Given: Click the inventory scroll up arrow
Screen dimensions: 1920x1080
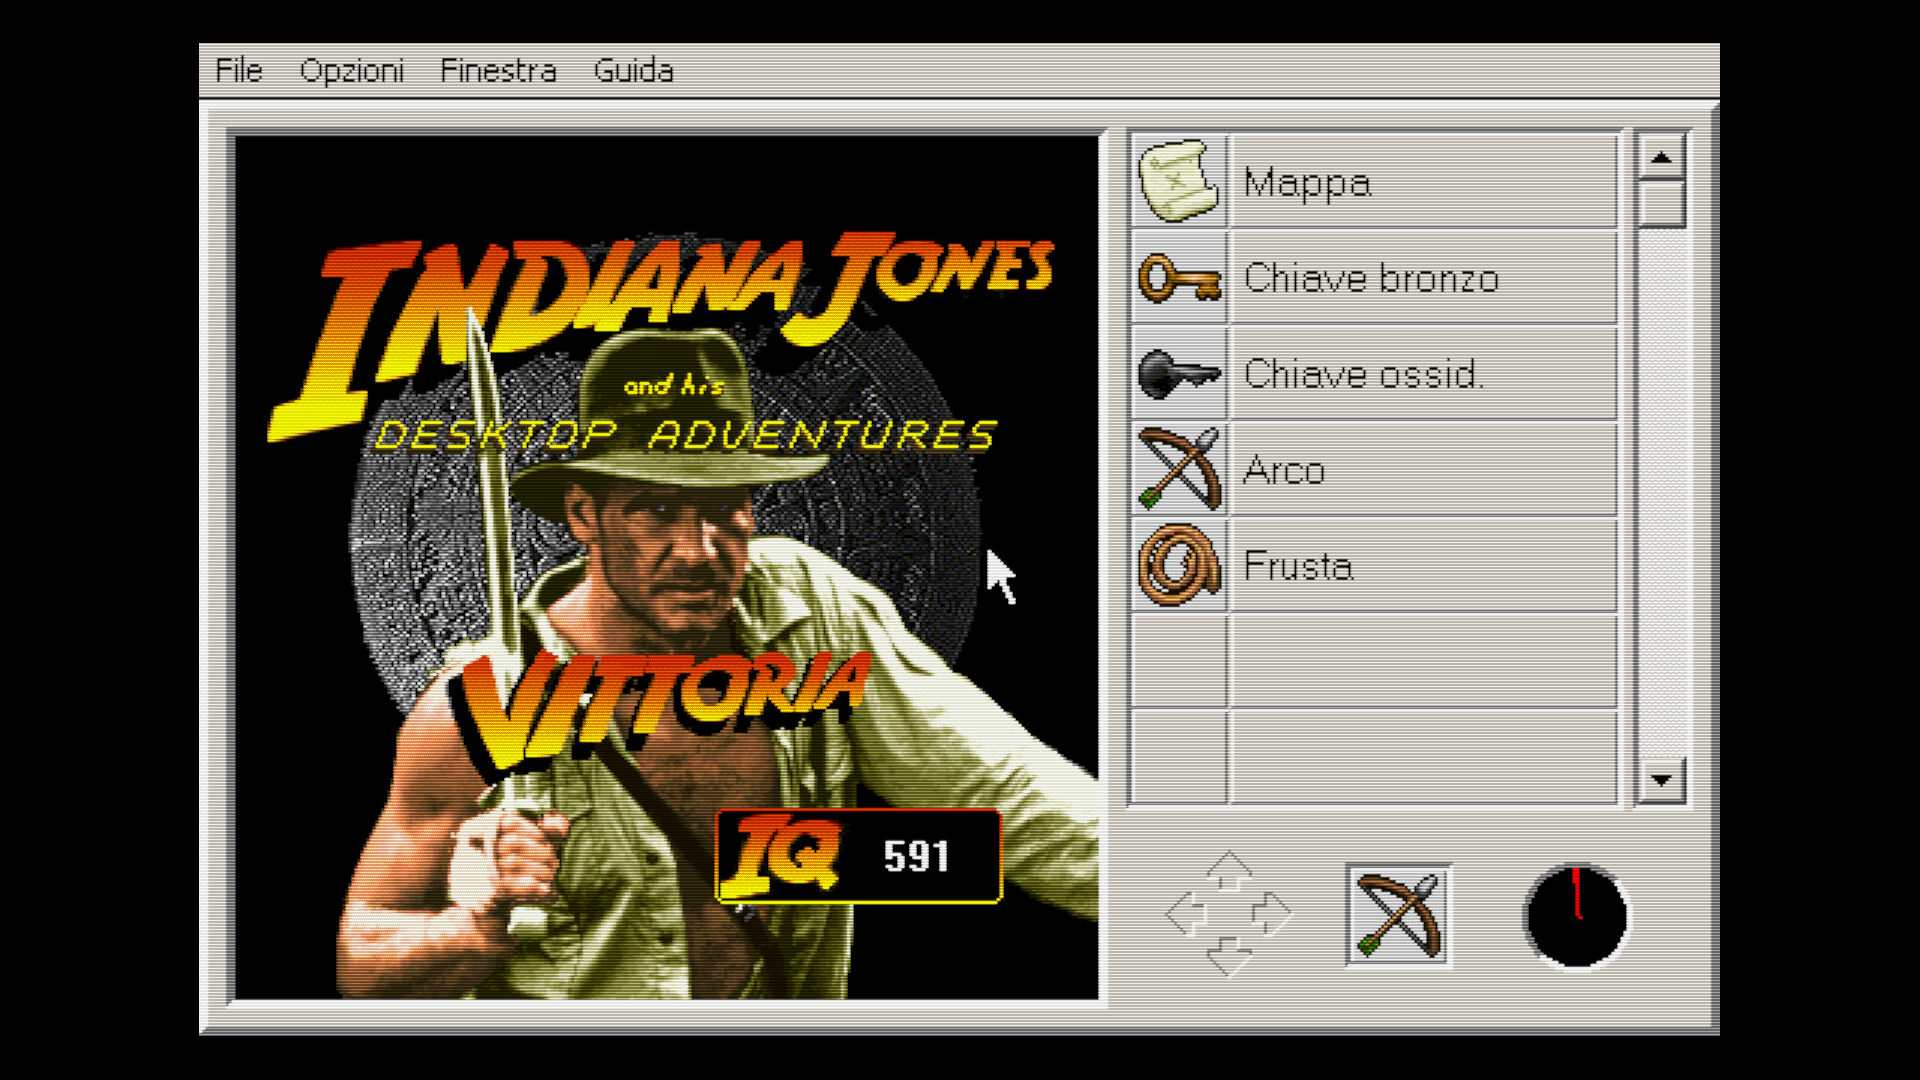Looking at the screenshot, I should pos(1661,157).
